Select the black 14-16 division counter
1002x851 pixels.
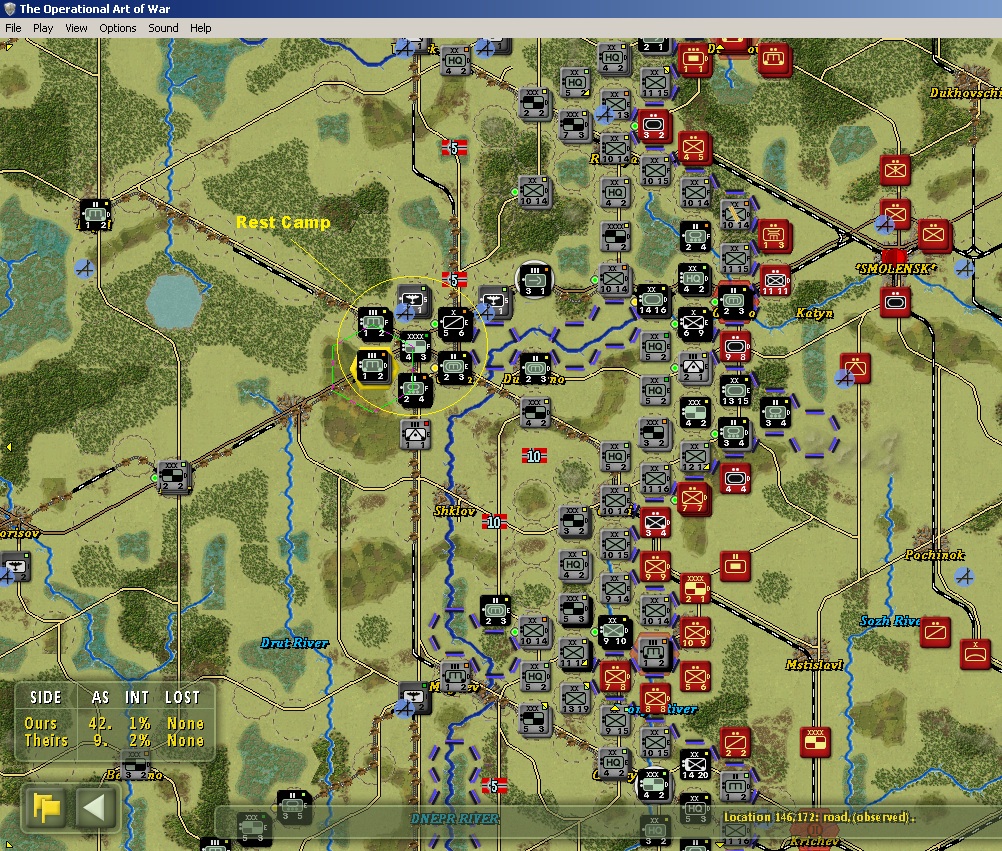(652, 301)
